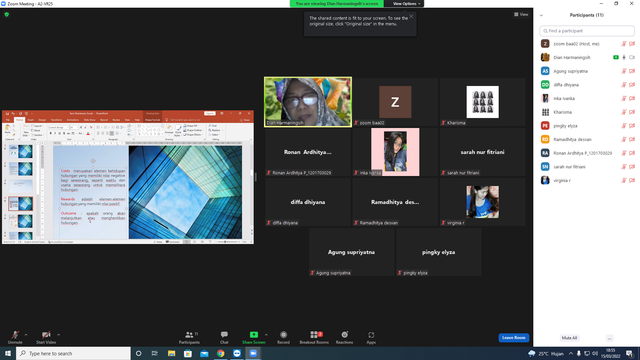Click the Mute All button
This screenshot has width=640, height=360.
point(569,338)
